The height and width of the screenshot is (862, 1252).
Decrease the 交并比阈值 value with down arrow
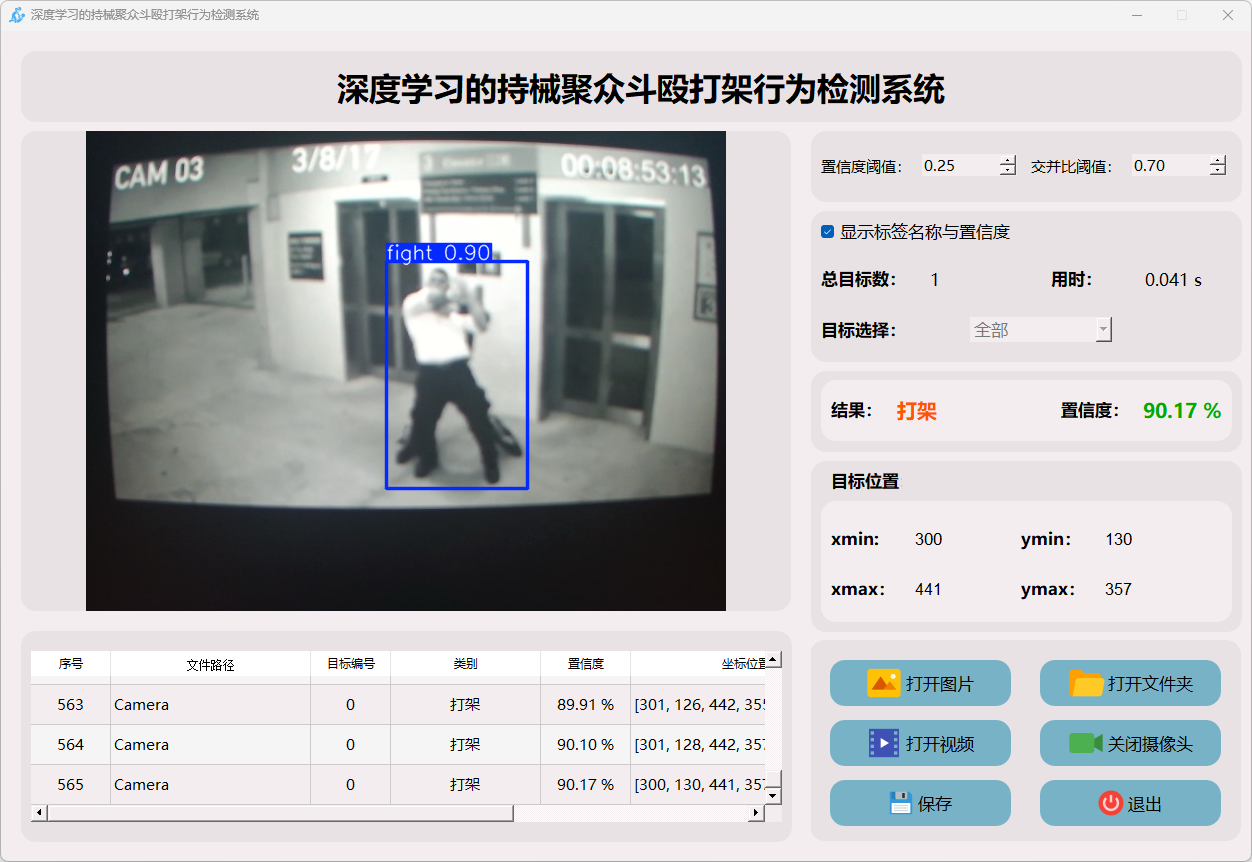coord(1217,171)
